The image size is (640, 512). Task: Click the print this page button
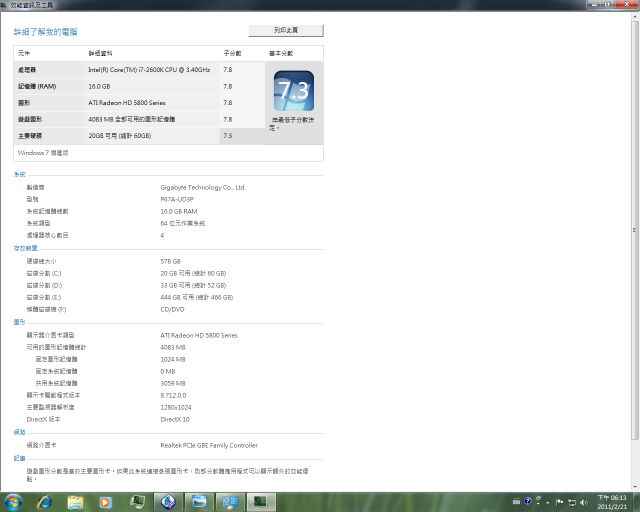pyautogui.click(x=286, y=30)
